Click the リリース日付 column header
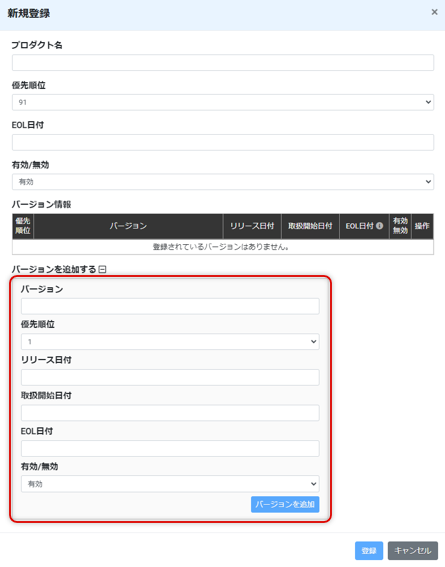The height and width of the screenshot is (567, 445). [x=252, y=226]
